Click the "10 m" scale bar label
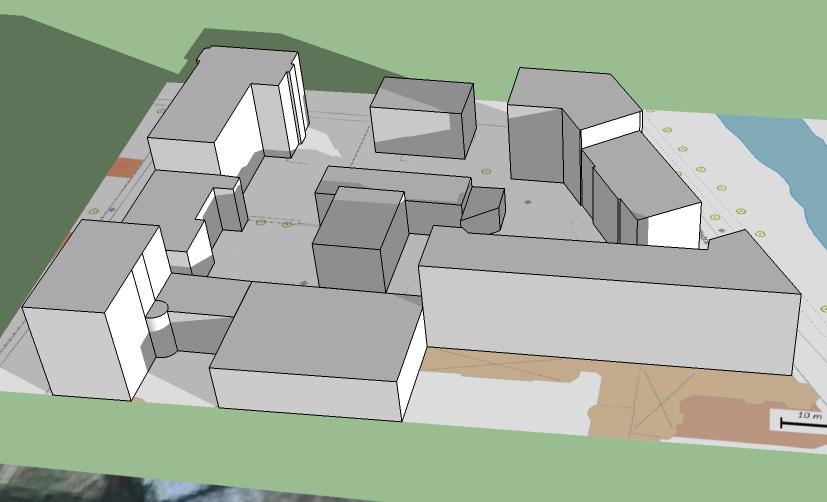Image resolution: width=827 pixels, height=502 pixels. pyautogui.click(x=810, y=416)
